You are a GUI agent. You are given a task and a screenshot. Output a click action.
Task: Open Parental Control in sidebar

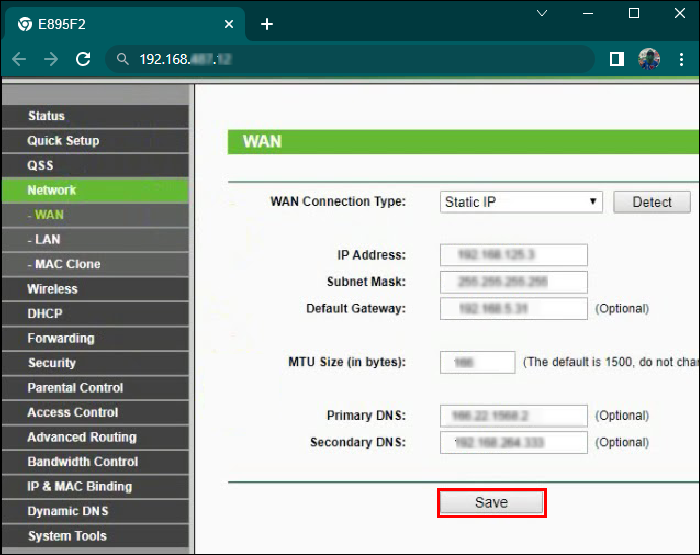coord(96,388)
